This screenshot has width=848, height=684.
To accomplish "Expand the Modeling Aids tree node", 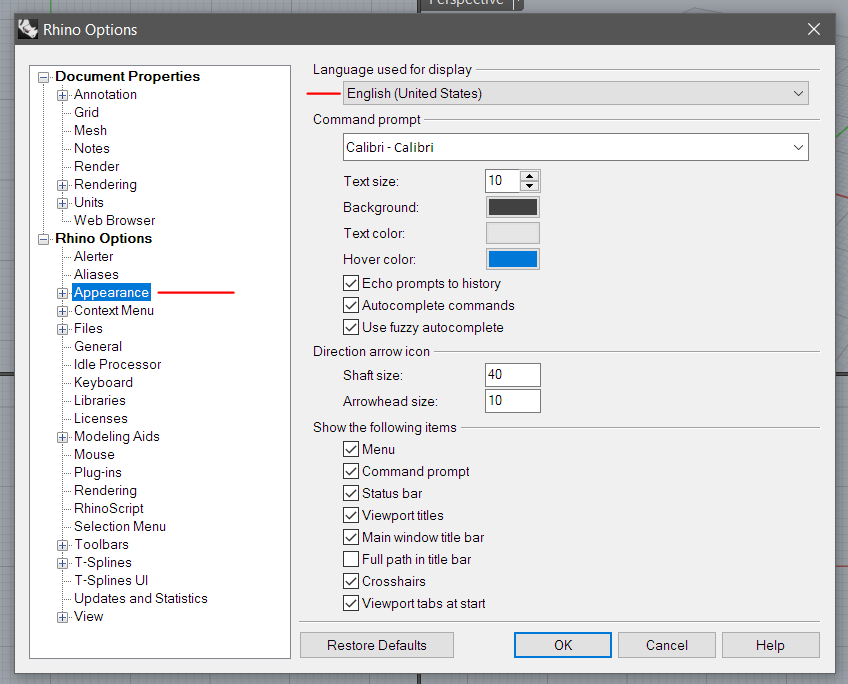I will pyautogui.click(x=63, y=437).
